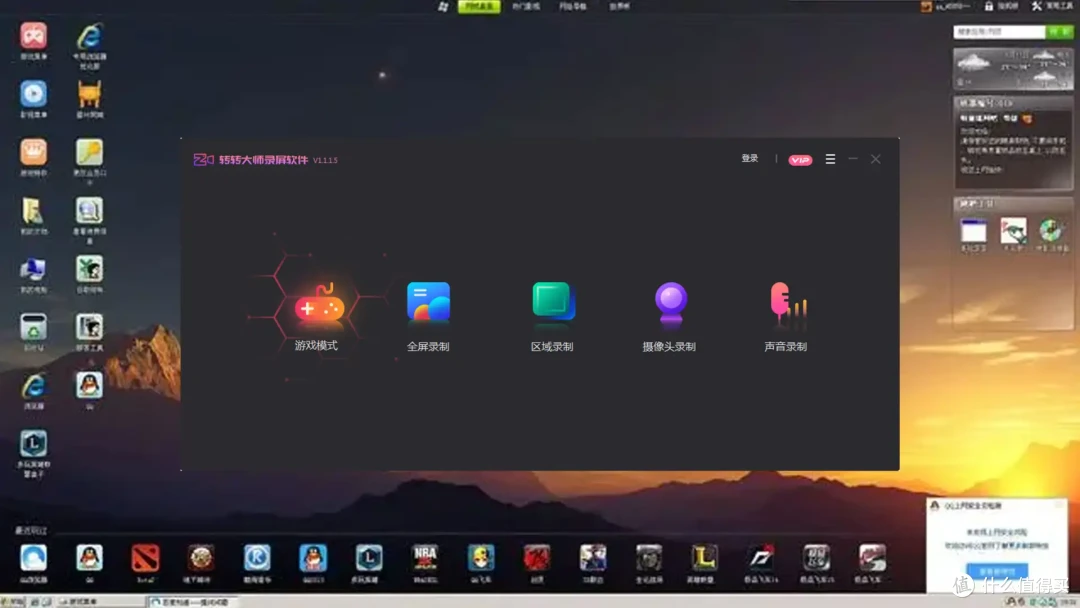Open the Recycle Bin desktop icon
1080x608 pixels.
click(33, 327)
